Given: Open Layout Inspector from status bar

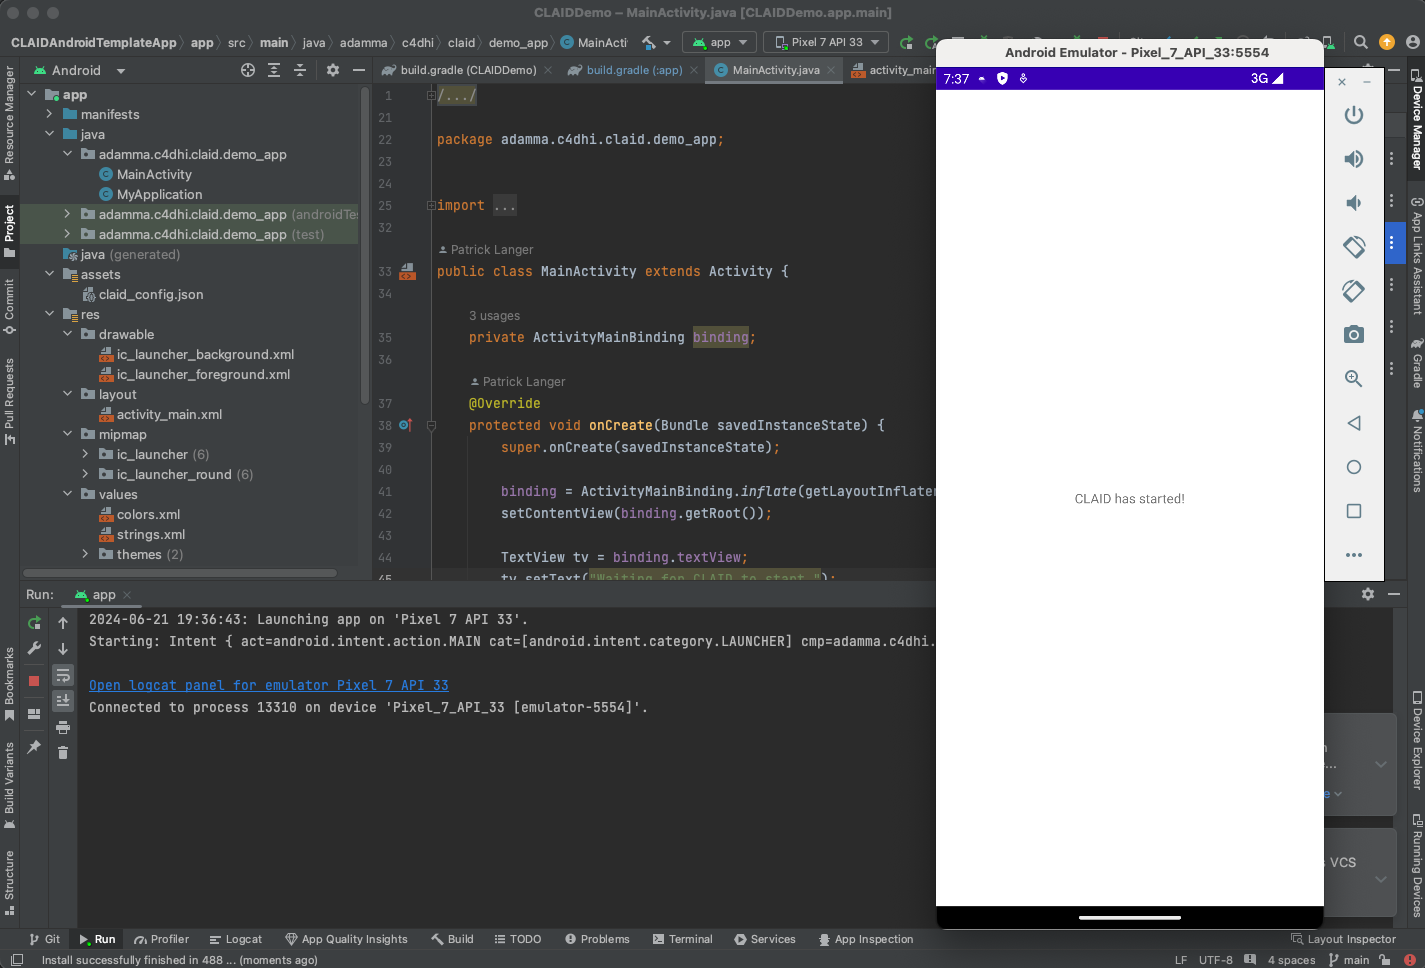Looking at the screenshot, I should tap(1343, 939).
